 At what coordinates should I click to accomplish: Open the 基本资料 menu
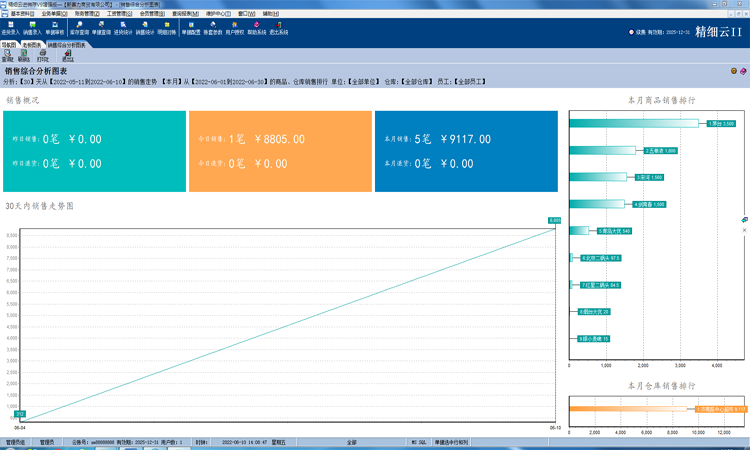click(x=22, y=14)
